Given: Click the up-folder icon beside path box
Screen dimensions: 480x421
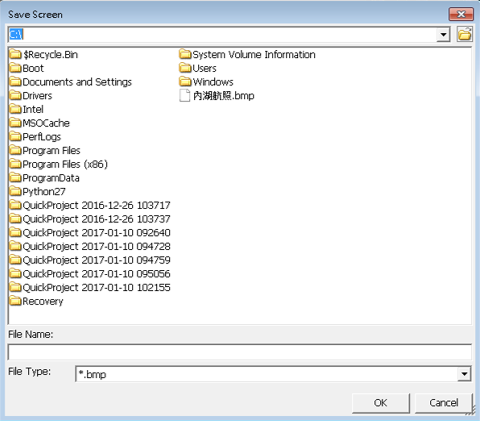Looking at the screenshot, I should [464, 34].
